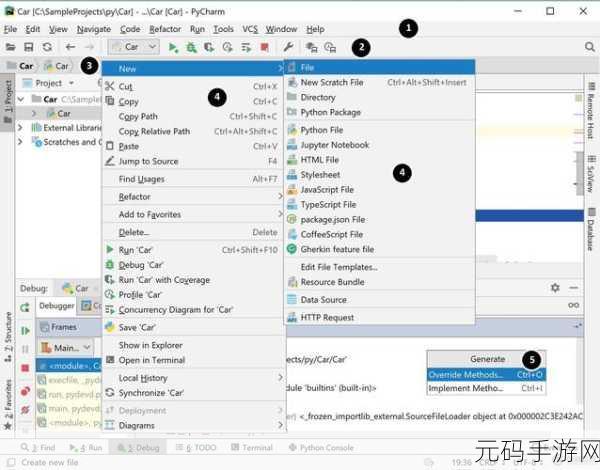Click Override Methods in Generate popup
The image size is (600, 470).
tap(486, 374)
